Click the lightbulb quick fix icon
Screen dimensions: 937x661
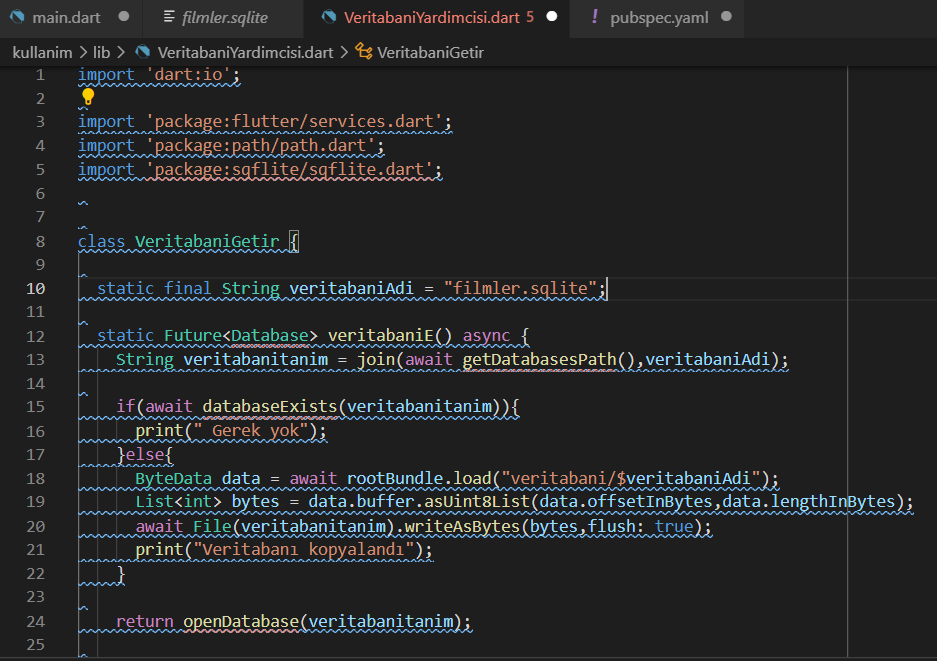click(88, 97)
